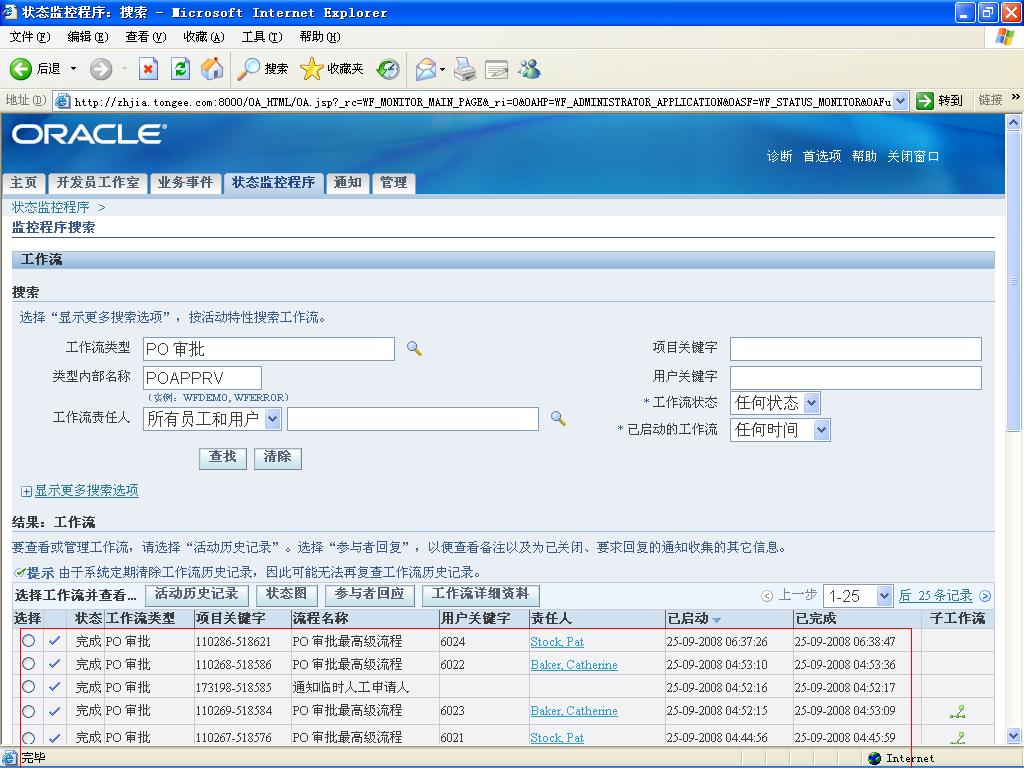1024x768 pixels.
Task: Open the 编辑(E) menu
Action: (x=88, y=37)
